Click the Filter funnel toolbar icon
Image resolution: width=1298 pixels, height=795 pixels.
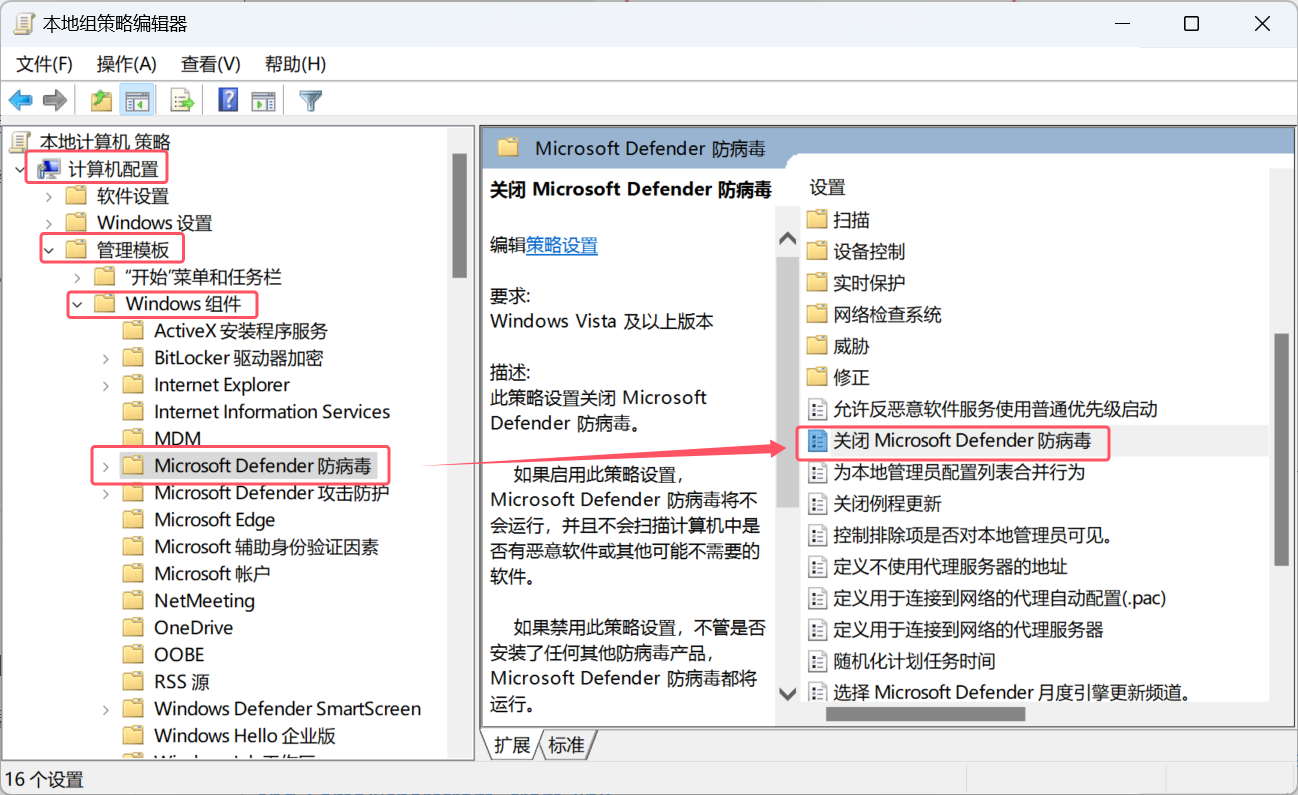pos(311,100)
